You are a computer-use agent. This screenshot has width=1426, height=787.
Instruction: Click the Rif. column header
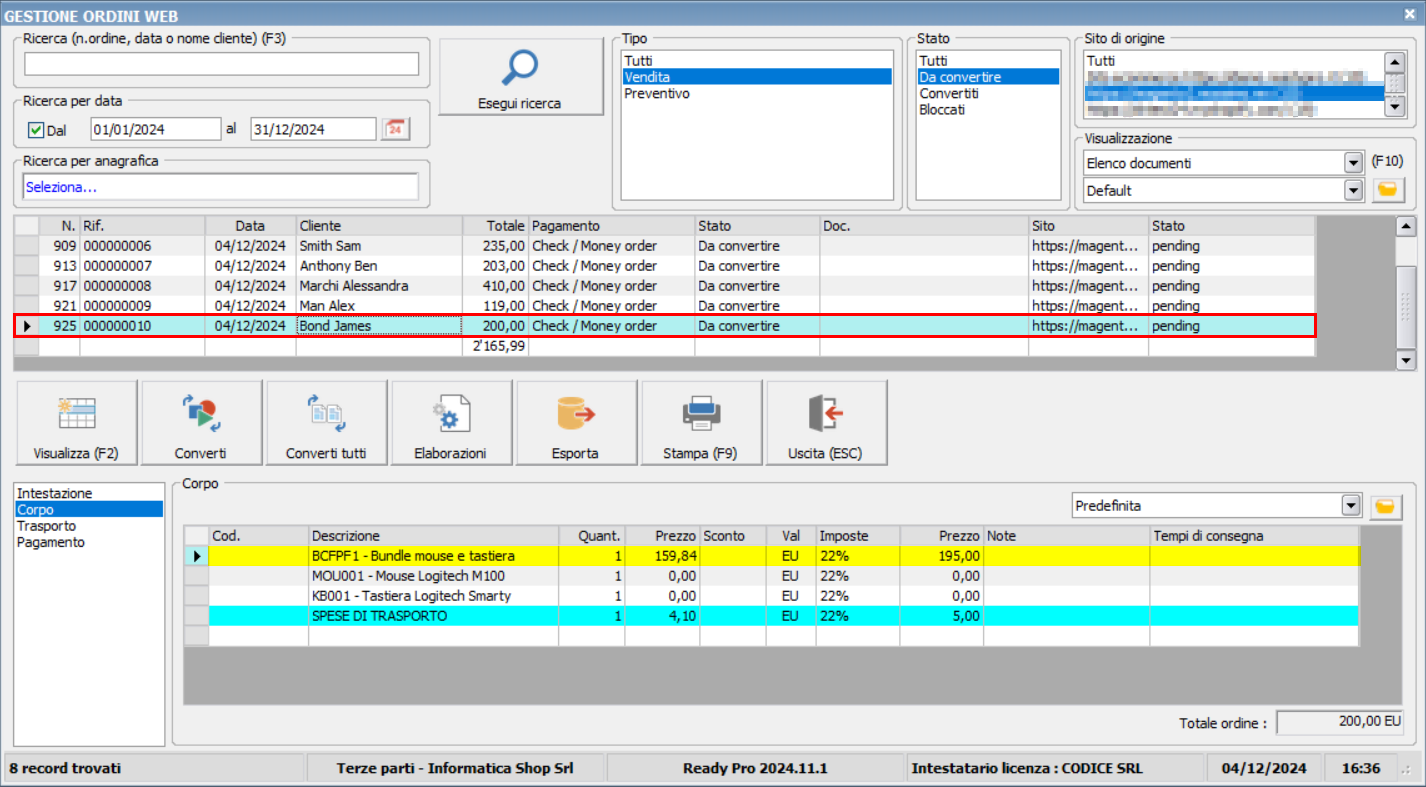pyautogui.click(x=142, y=226)
